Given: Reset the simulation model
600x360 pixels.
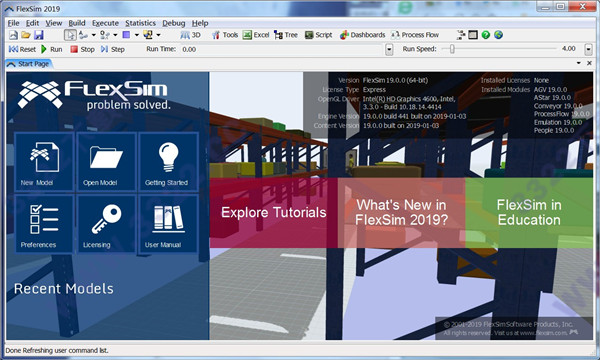Looking at the screenshot, I should pos(22,49).
